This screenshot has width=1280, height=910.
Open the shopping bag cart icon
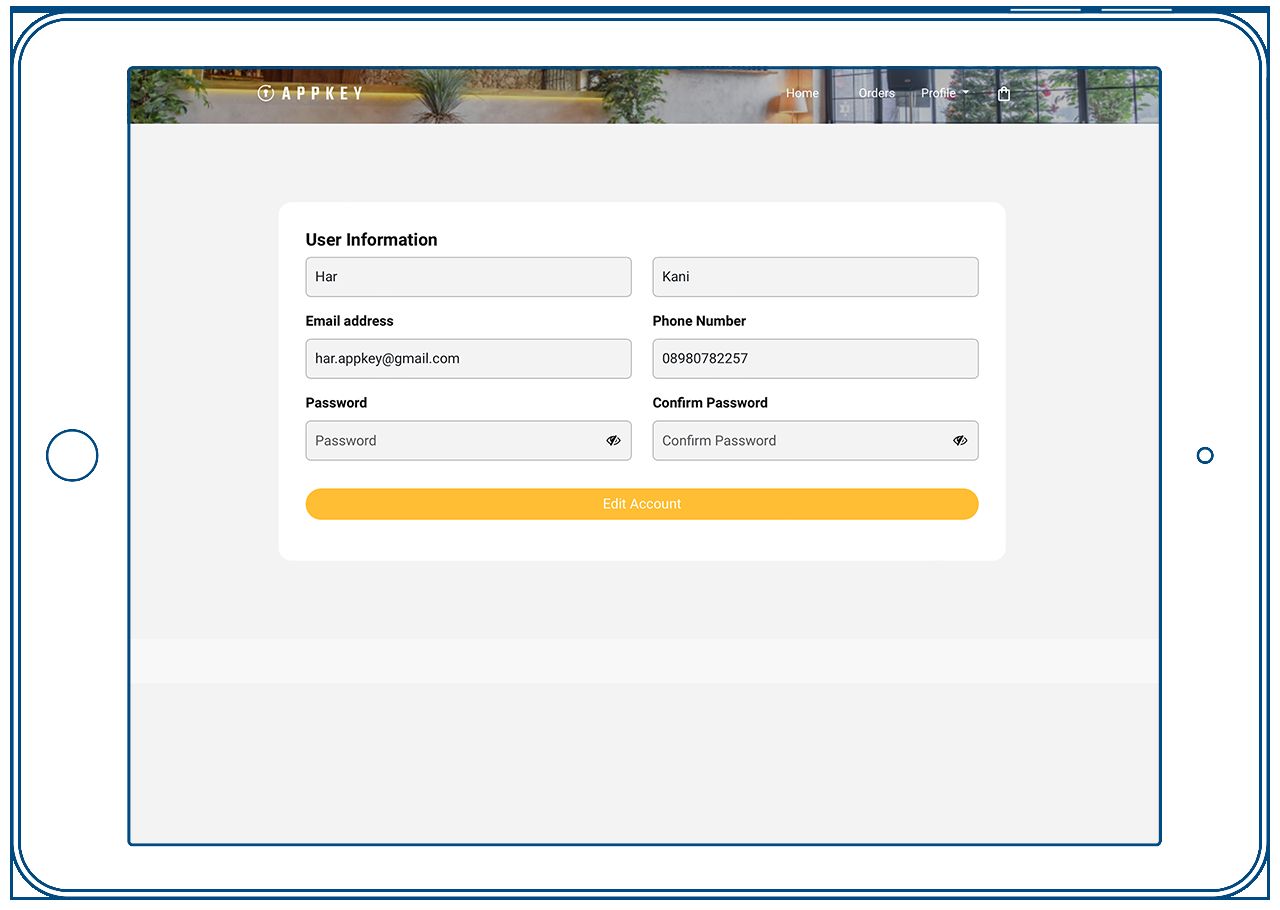pyautogui.click(x=1004, y=93)
